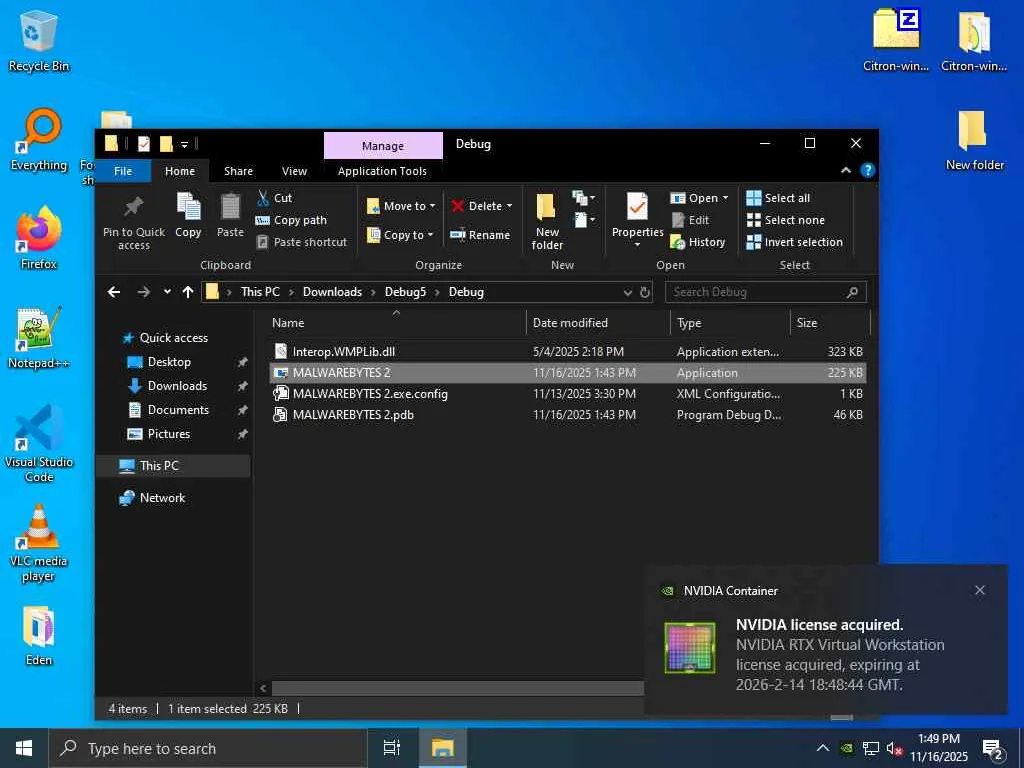Viewport: 1024px width, 768px height.
Task: Switch to the Share tab
Action: pos(238,171)
